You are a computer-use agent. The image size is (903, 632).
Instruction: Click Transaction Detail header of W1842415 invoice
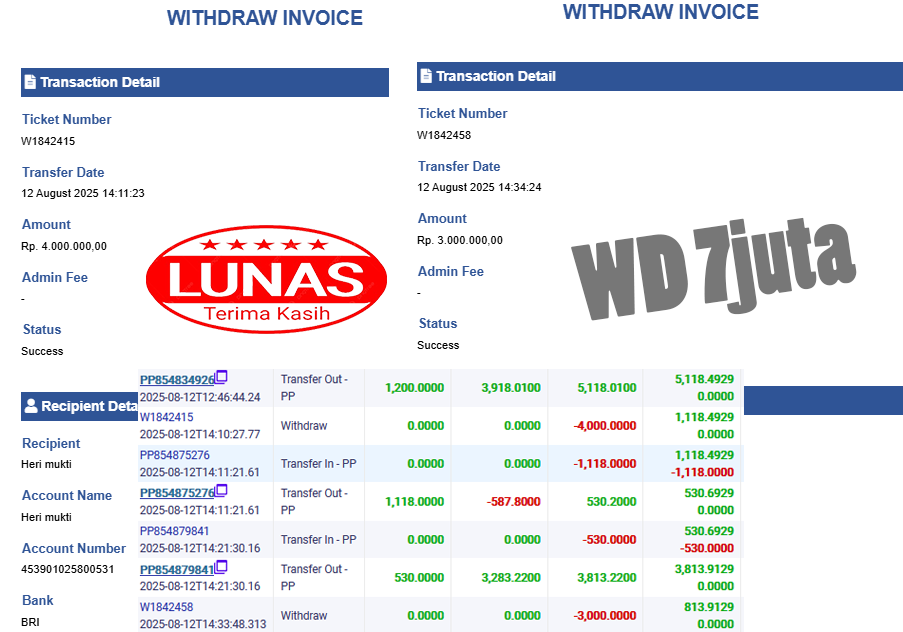(x=205, y=82)
